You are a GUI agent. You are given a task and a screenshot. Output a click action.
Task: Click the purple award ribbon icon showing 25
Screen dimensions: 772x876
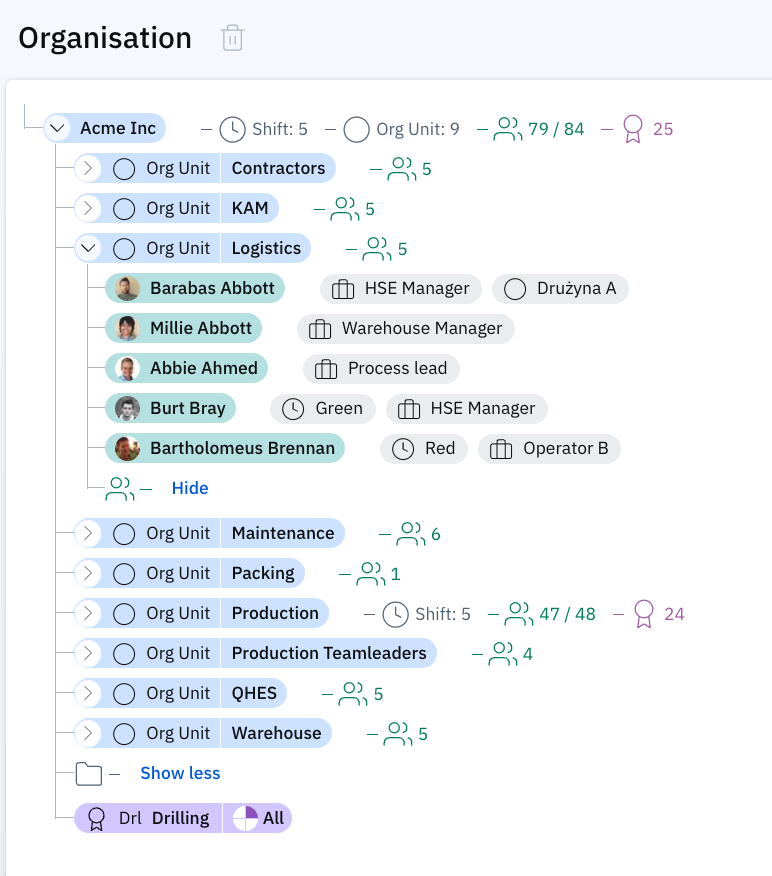(632, 129)
